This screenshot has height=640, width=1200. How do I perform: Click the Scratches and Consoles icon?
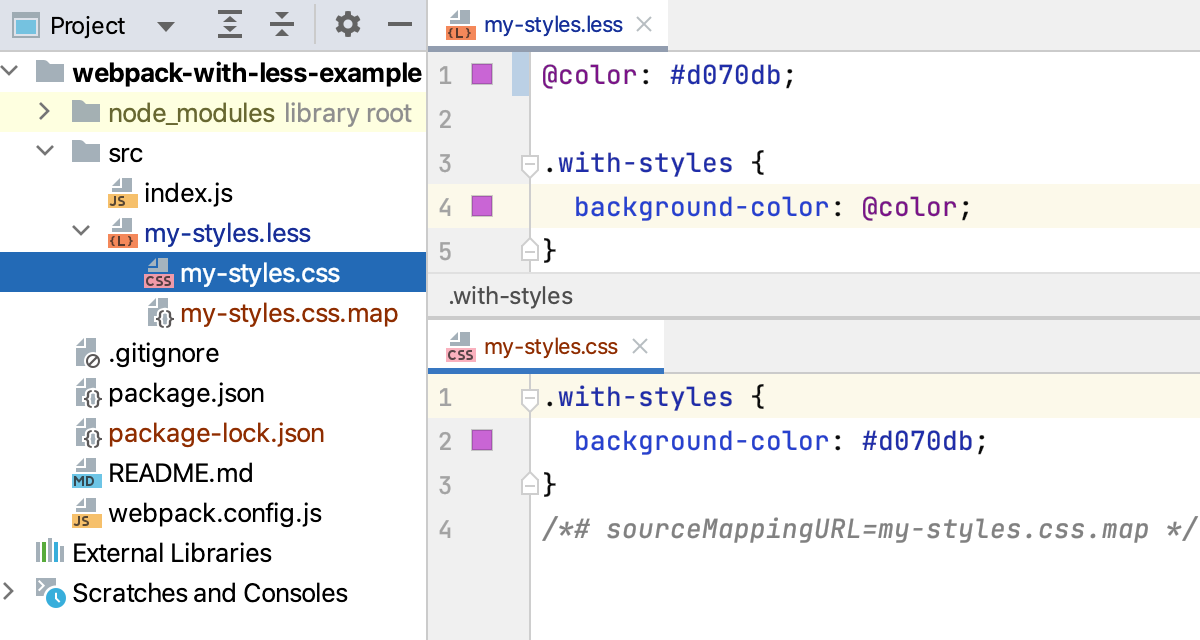pyautogui.click(x=51, y=593)
